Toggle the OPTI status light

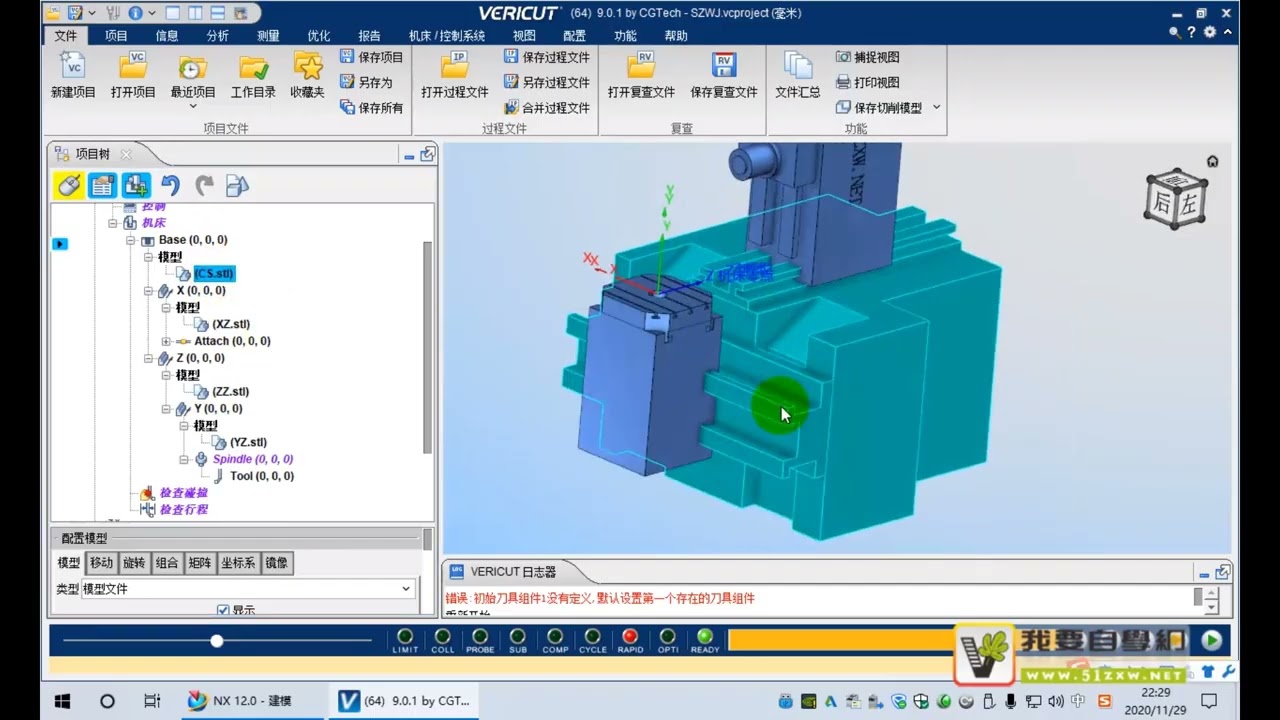[x=667, y=636]
